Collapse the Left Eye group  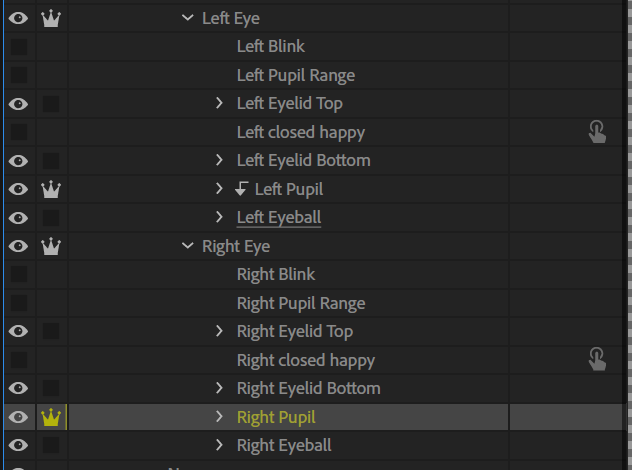(187, 18)
